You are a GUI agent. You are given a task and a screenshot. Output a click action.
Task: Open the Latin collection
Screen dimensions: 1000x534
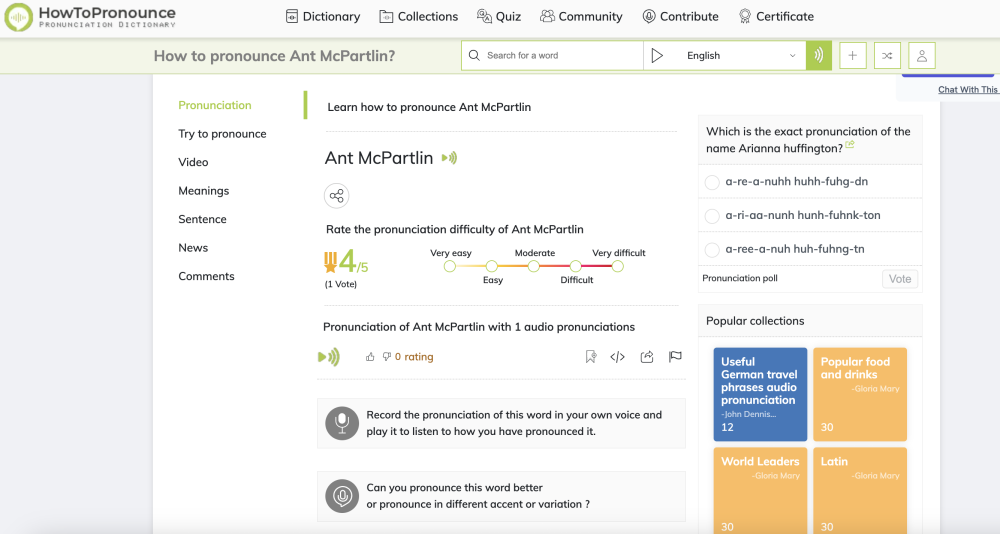pos(860,491)
